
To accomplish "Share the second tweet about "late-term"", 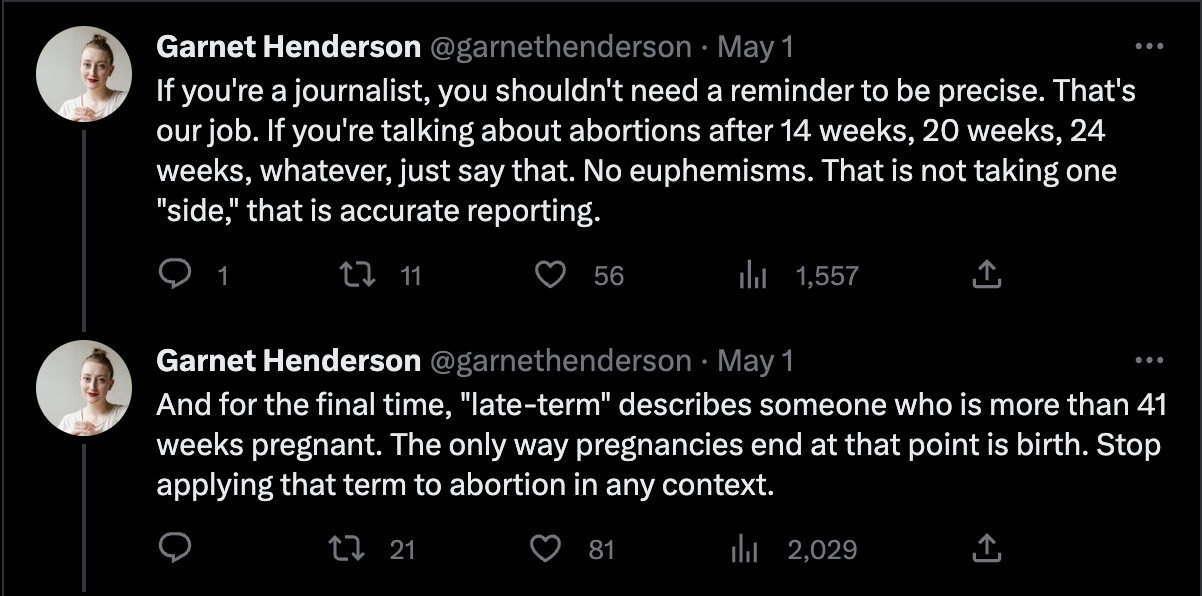I will (986, 549).
